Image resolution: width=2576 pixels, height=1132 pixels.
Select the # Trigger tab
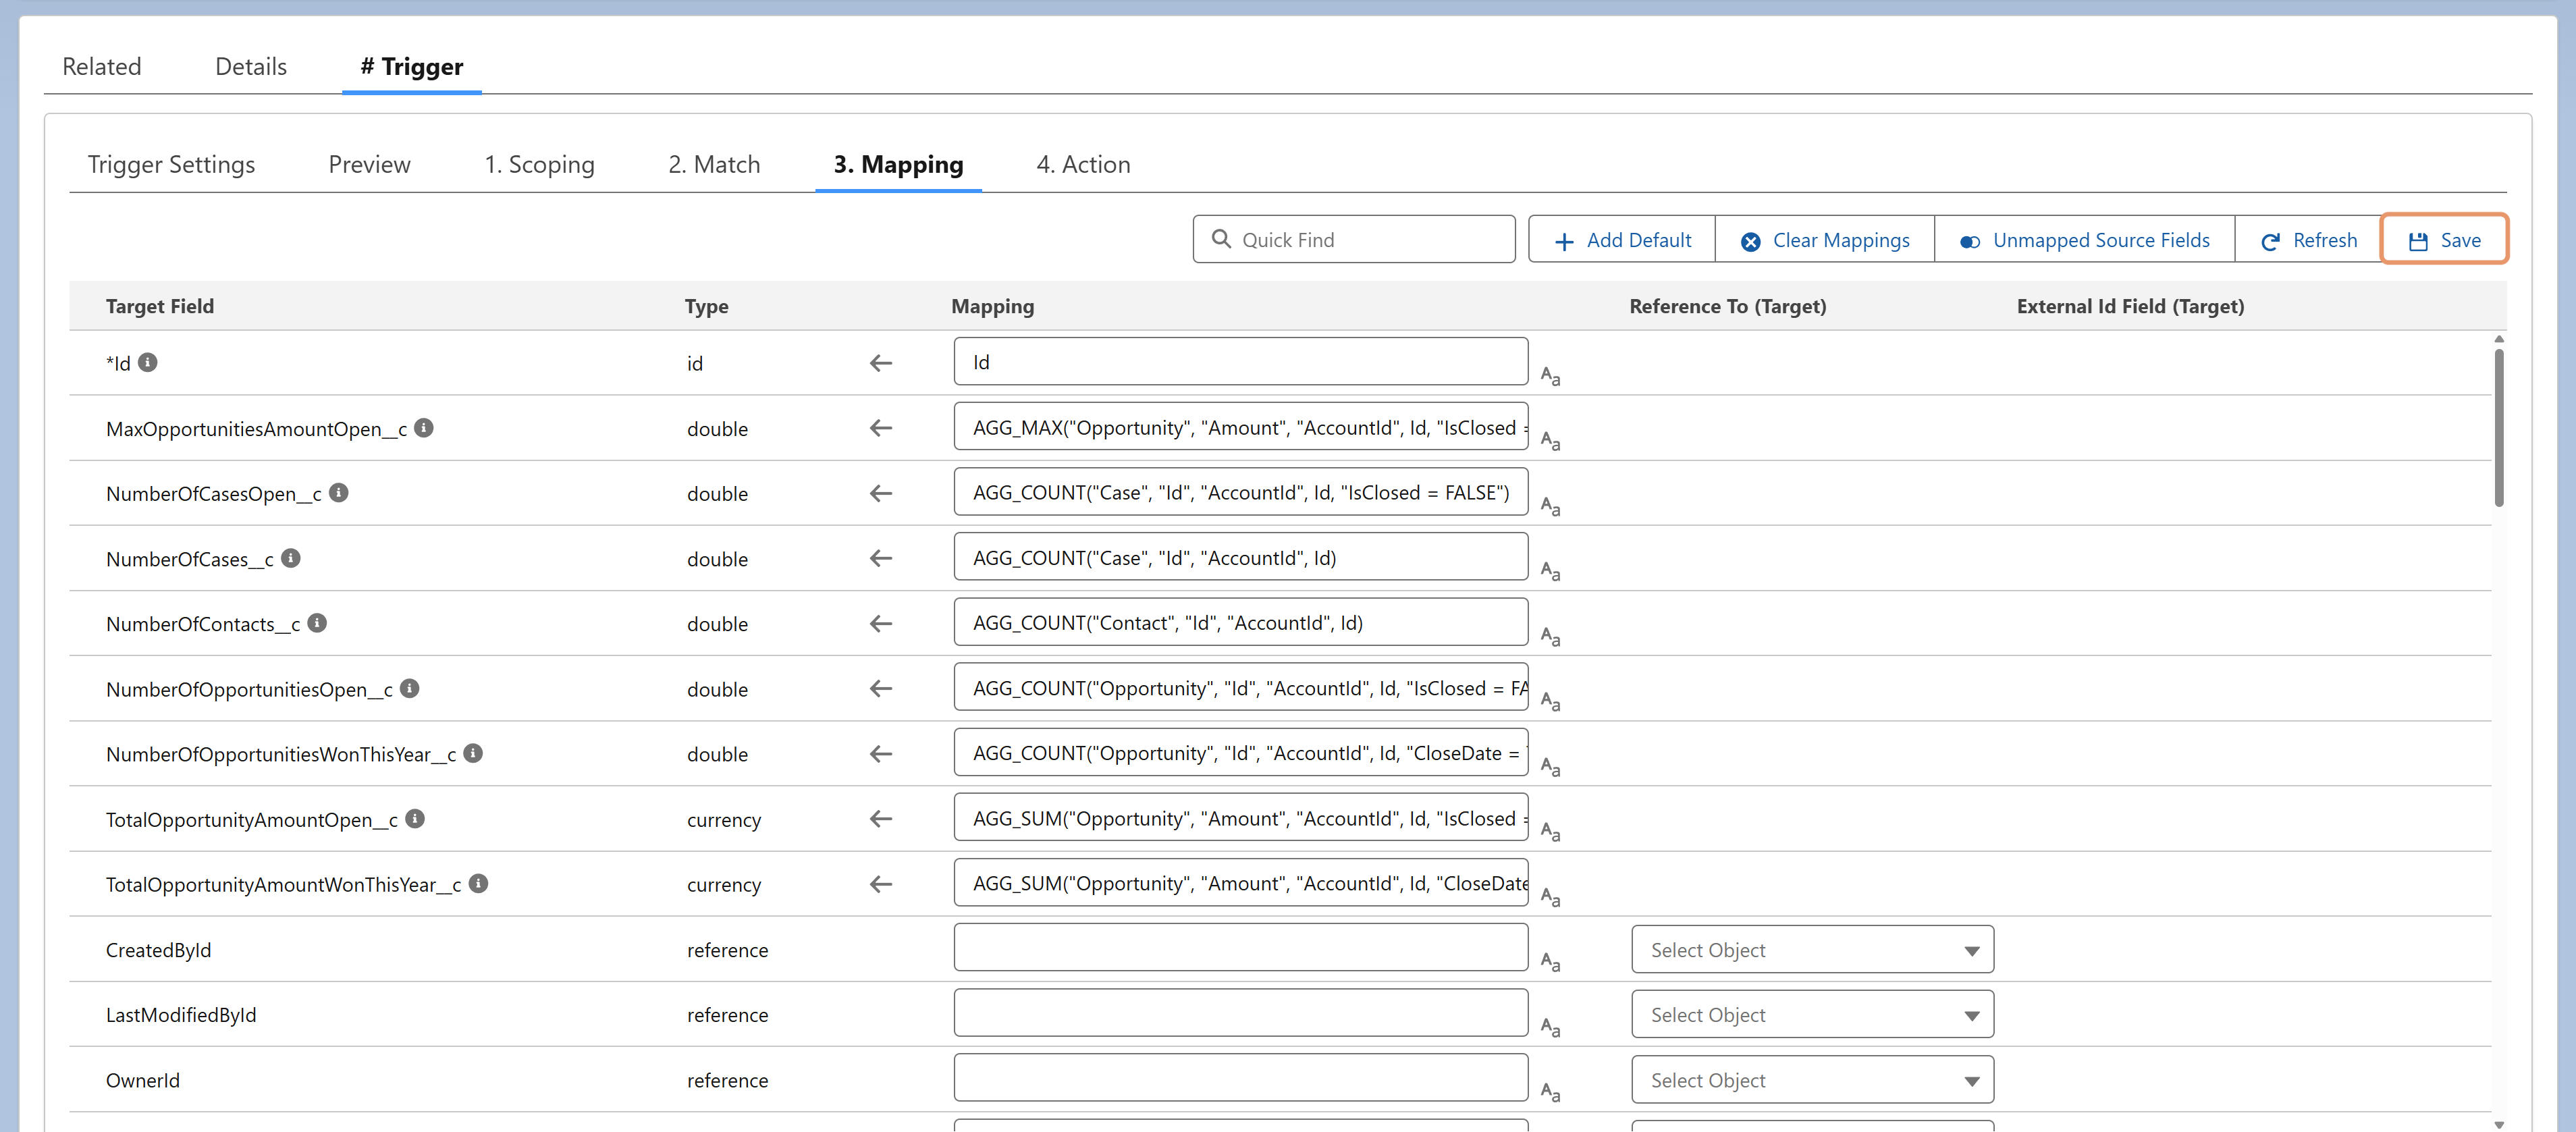pyautogui.click(x=412, y=66)
